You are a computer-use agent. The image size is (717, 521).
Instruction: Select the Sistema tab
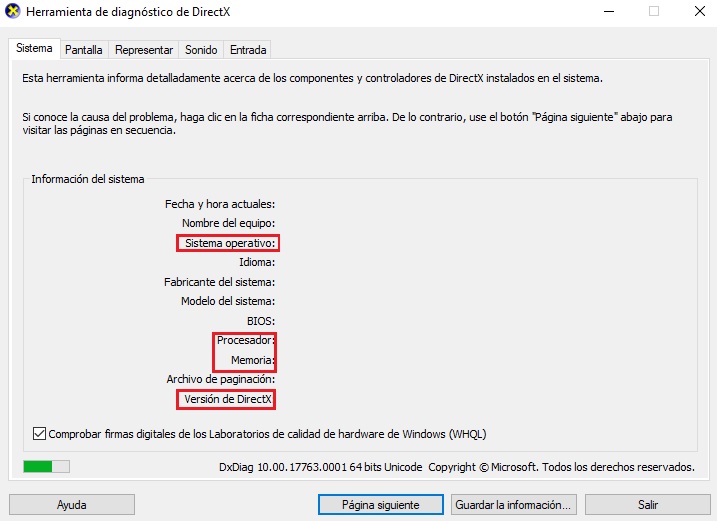(x=34, y=48)
